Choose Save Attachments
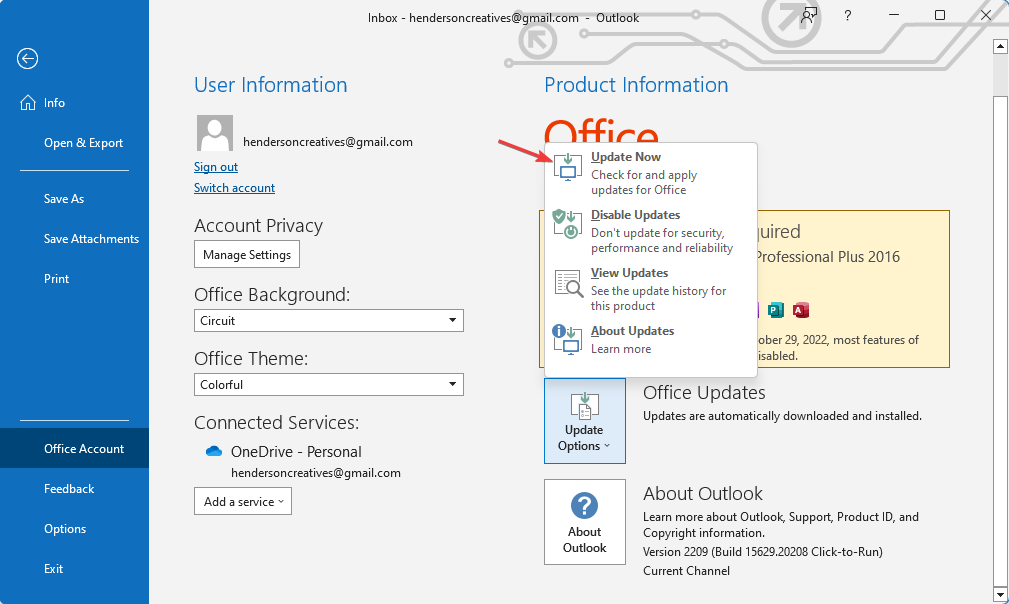The width and height of the screenshot is (1009, 604). point(75,239)
